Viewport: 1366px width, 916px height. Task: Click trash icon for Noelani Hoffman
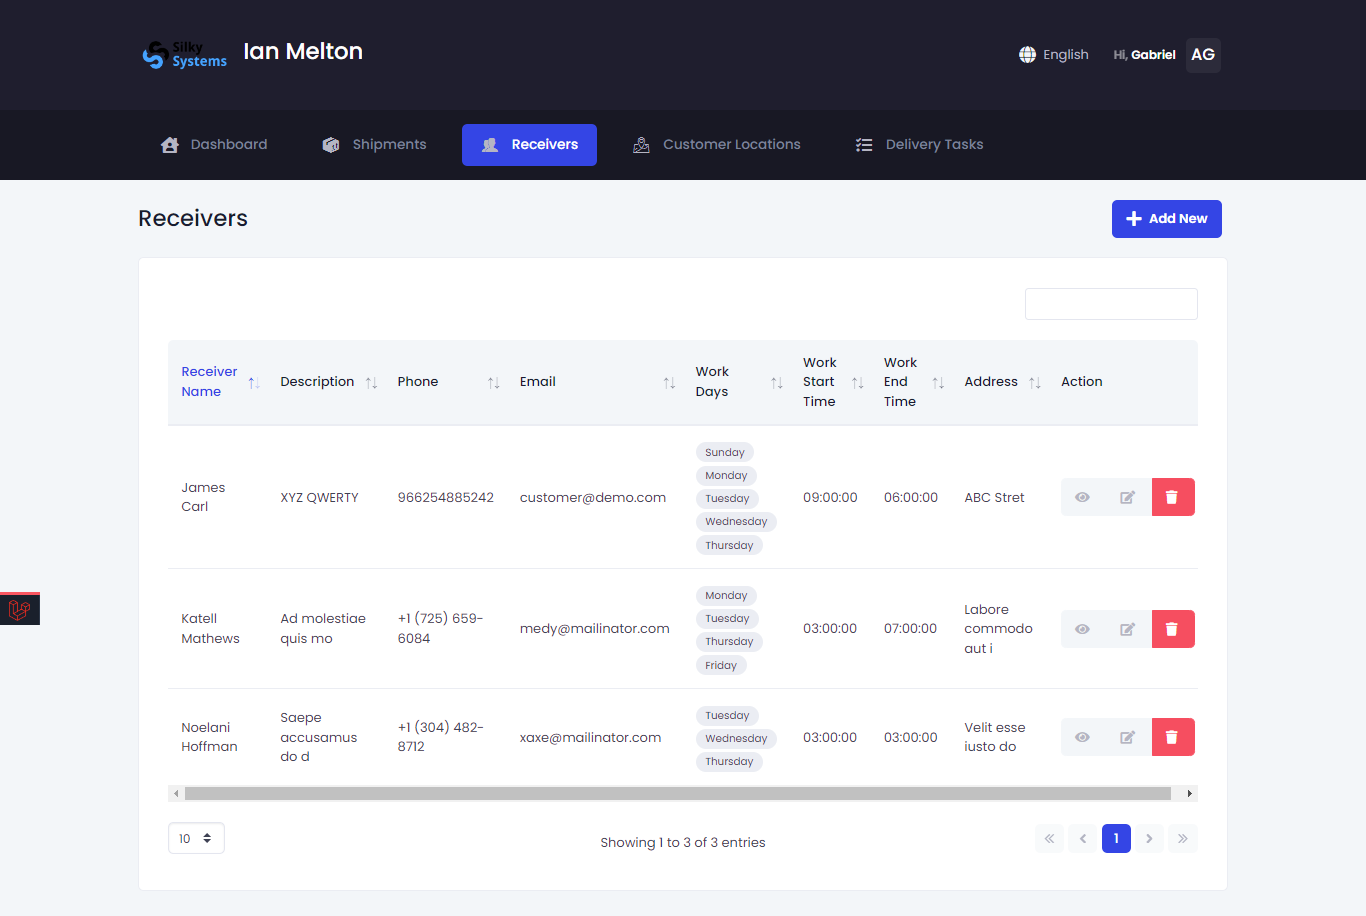pyautogui.click(x=1172, y=737)
